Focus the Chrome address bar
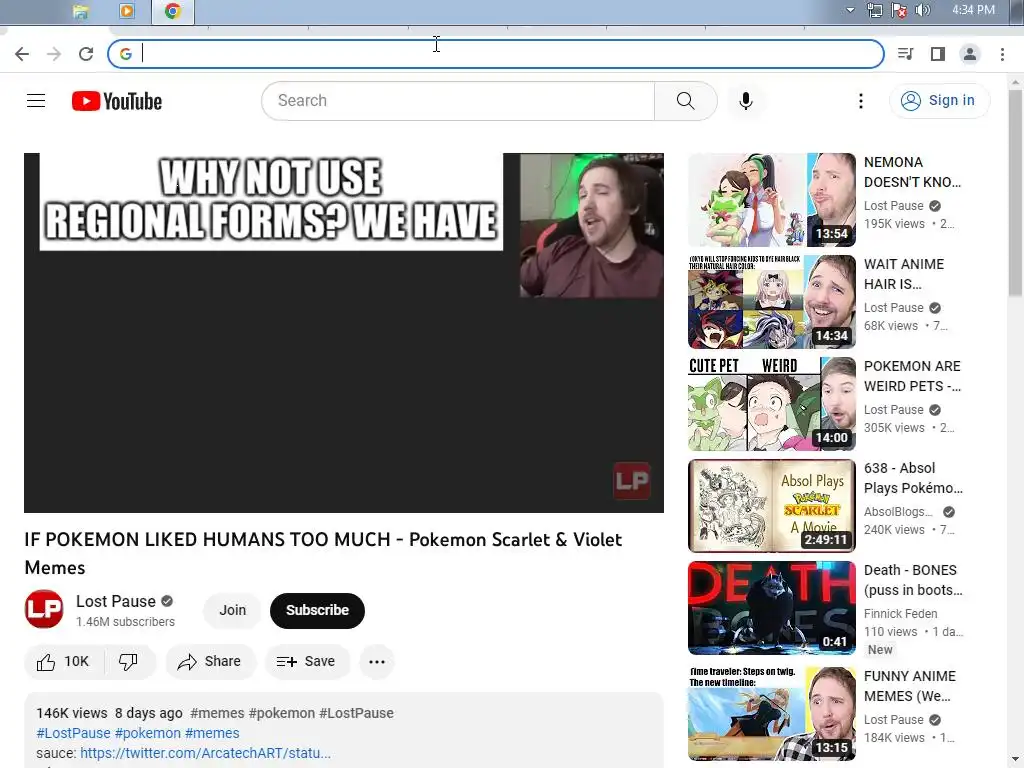This screenshot has height=768, width=1024. (496, 54)
